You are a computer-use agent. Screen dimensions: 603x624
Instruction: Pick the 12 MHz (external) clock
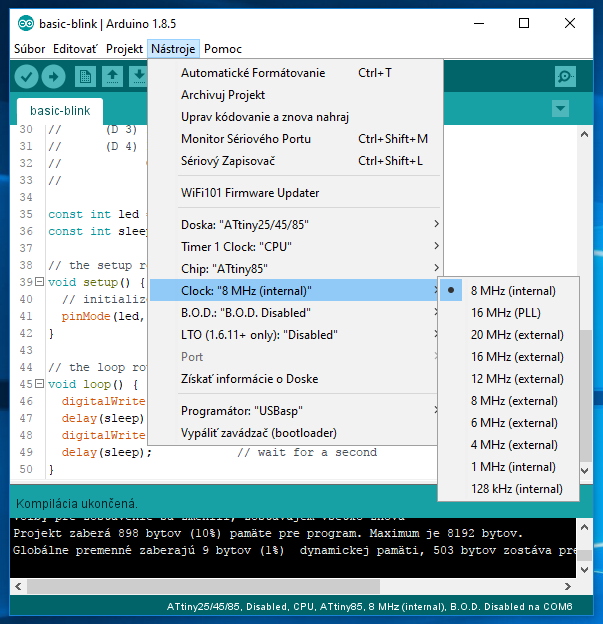point(509,378)
